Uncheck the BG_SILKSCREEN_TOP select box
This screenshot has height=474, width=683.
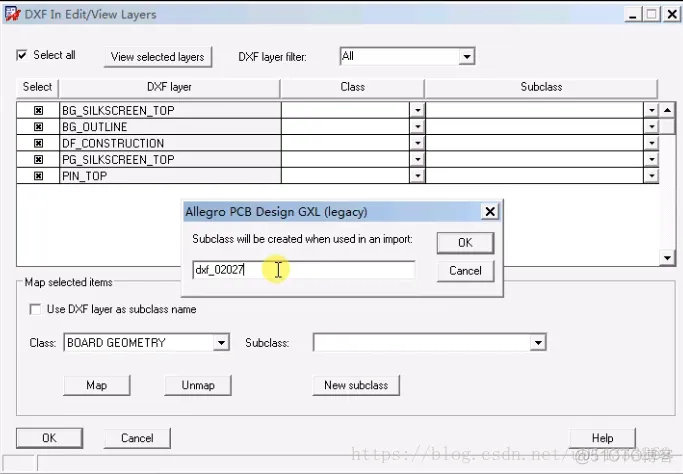click(x=38, y=110)
